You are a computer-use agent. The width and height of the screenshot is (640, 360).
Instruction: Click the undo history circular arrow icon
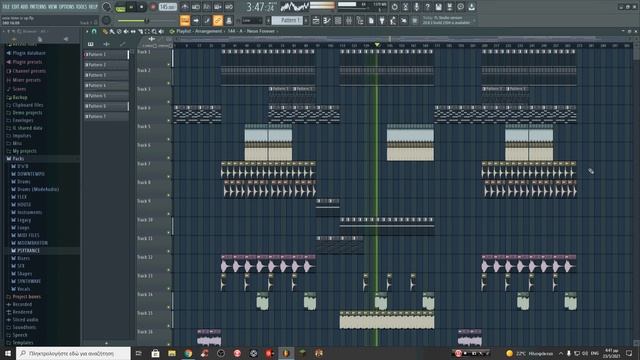coord(394,7)
